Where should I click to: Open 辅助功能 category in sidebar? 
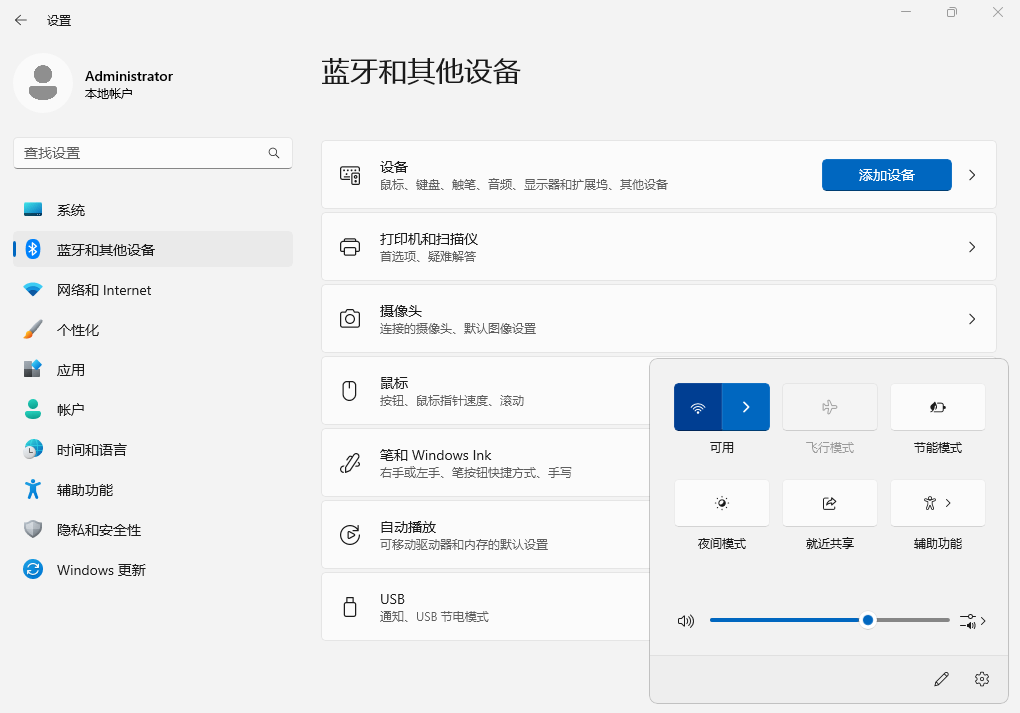click(x=153, y=489)
